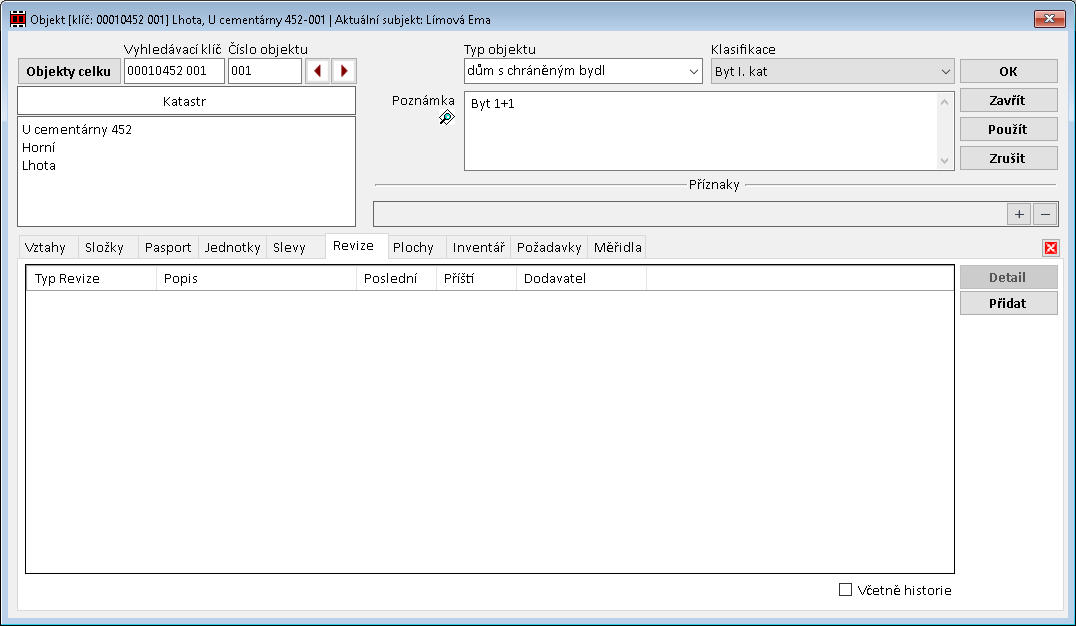This screenshot has width=1076, height=626.
Task: Remove a flag with the minus button
Action: (1044, 214)
